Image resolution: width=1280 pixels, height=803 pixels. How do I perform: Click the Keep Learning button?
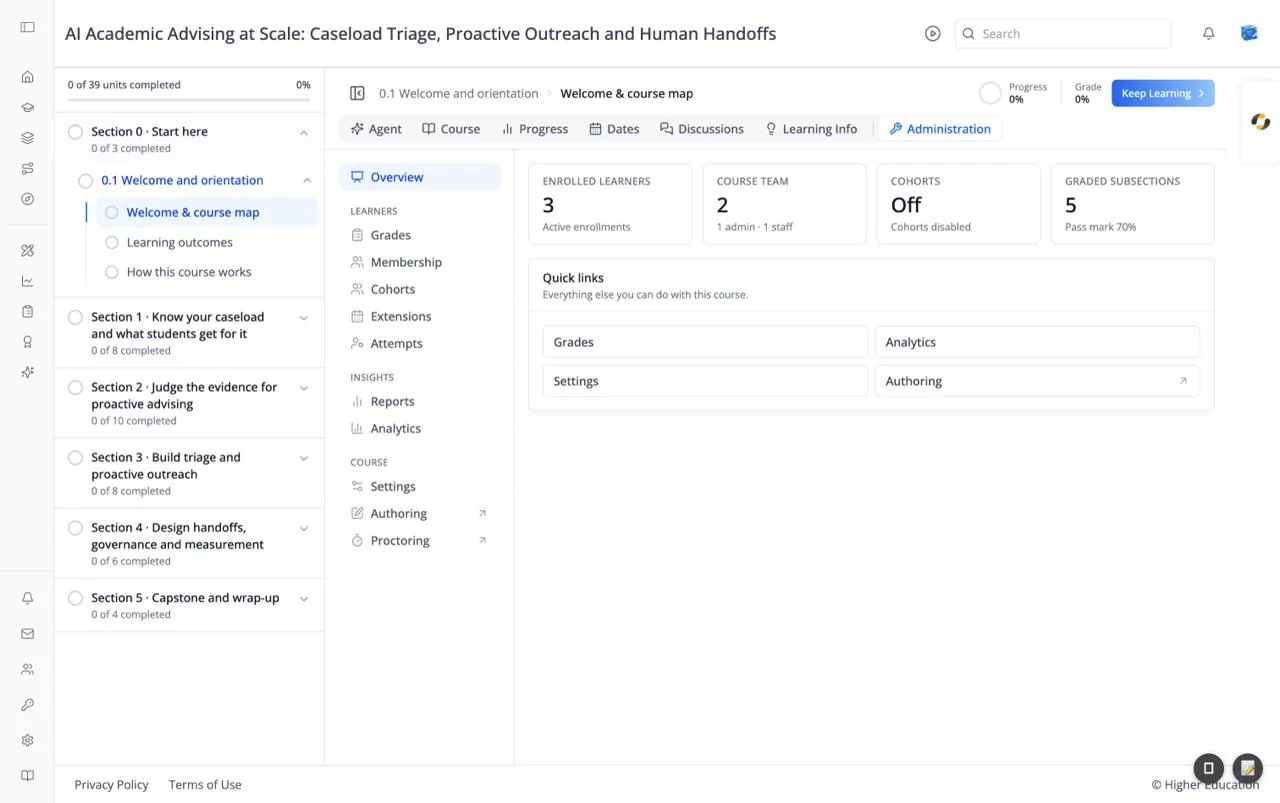(x=1163, y=93)
